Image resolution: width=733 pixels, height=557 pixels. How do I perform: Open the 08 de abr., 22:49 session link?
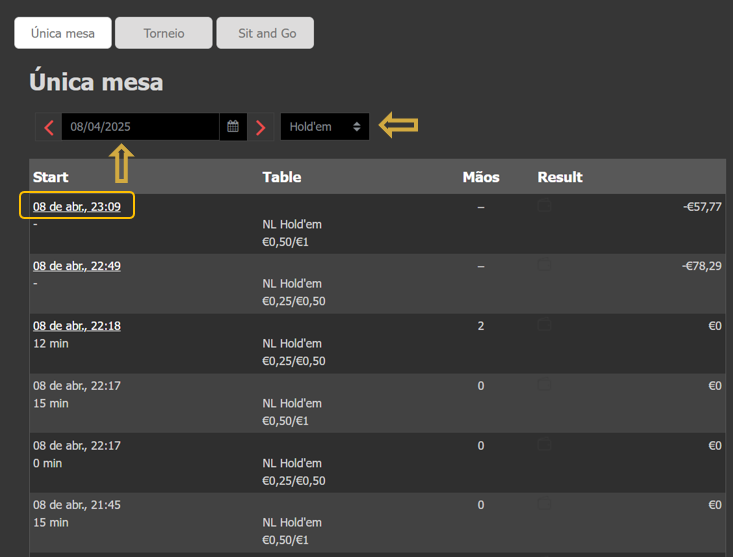click(x=77, y=266)
